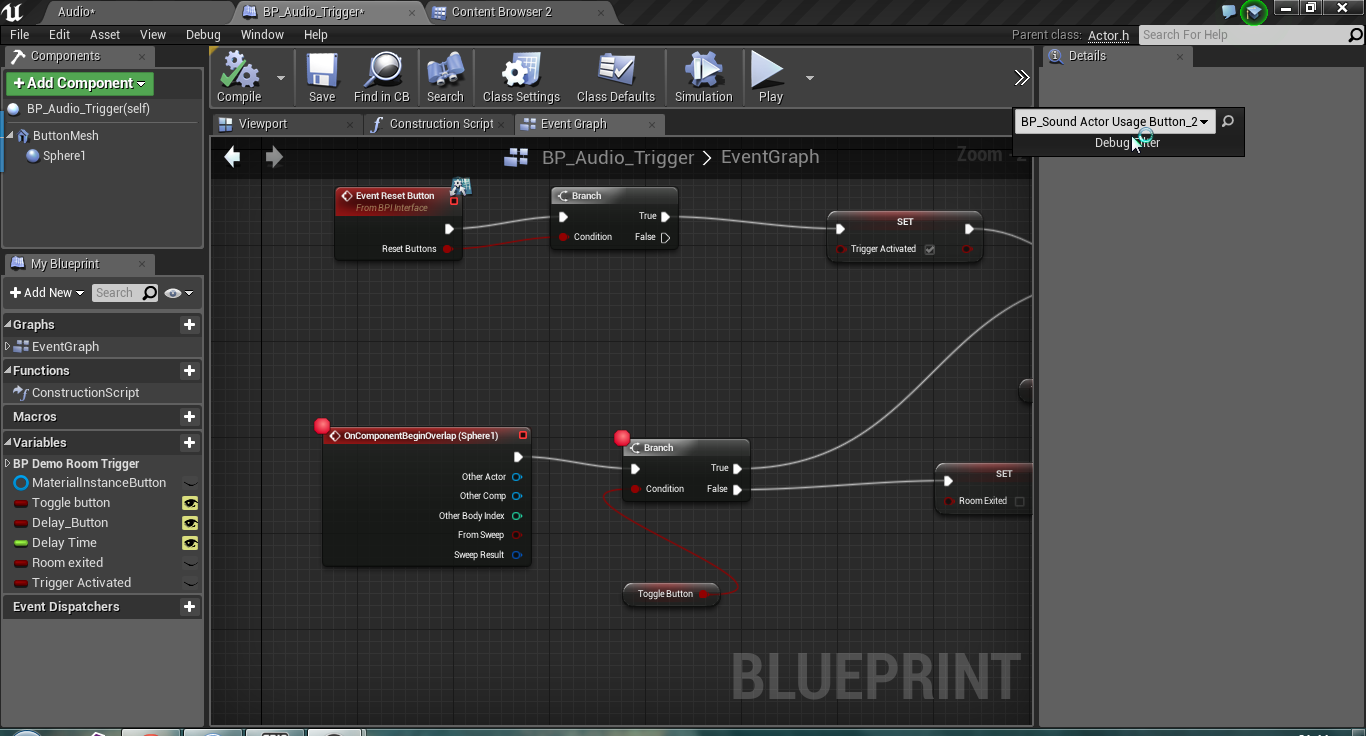Close the Event Graph tab
Screen dimensions: 1366x736
point(652,124)
